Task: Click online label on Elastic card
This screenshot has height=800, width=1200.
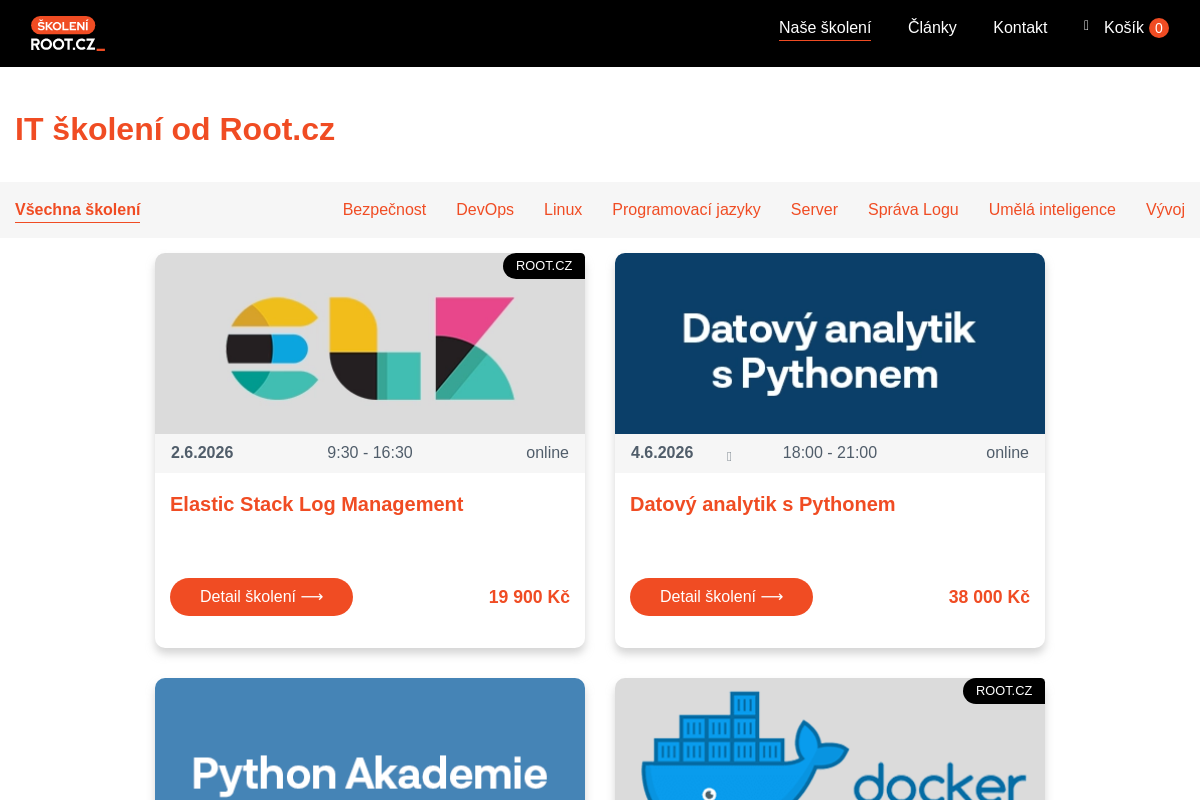Action: coord(547,453)
